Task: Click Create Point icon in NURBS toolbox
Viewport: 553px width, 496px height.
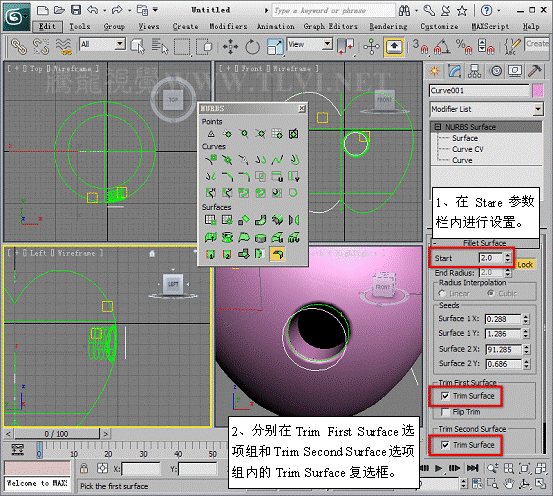Action: (x=211, y=134)
